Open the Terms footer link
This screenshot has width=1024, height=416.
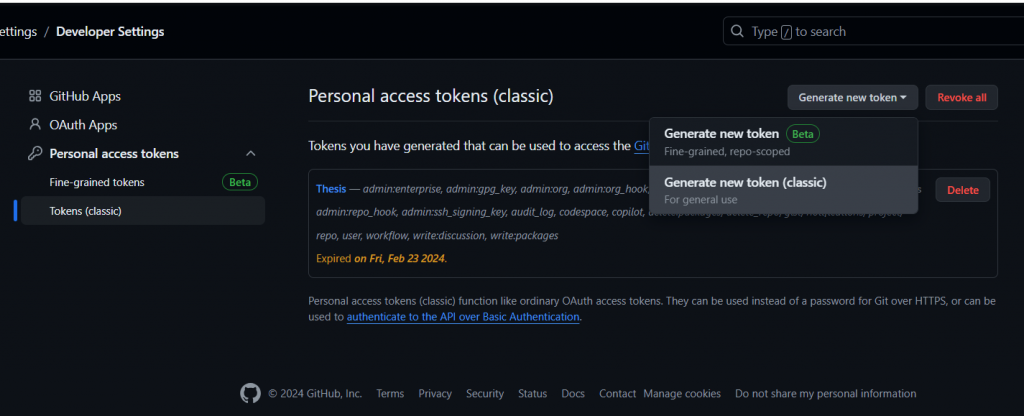[390, 394]
